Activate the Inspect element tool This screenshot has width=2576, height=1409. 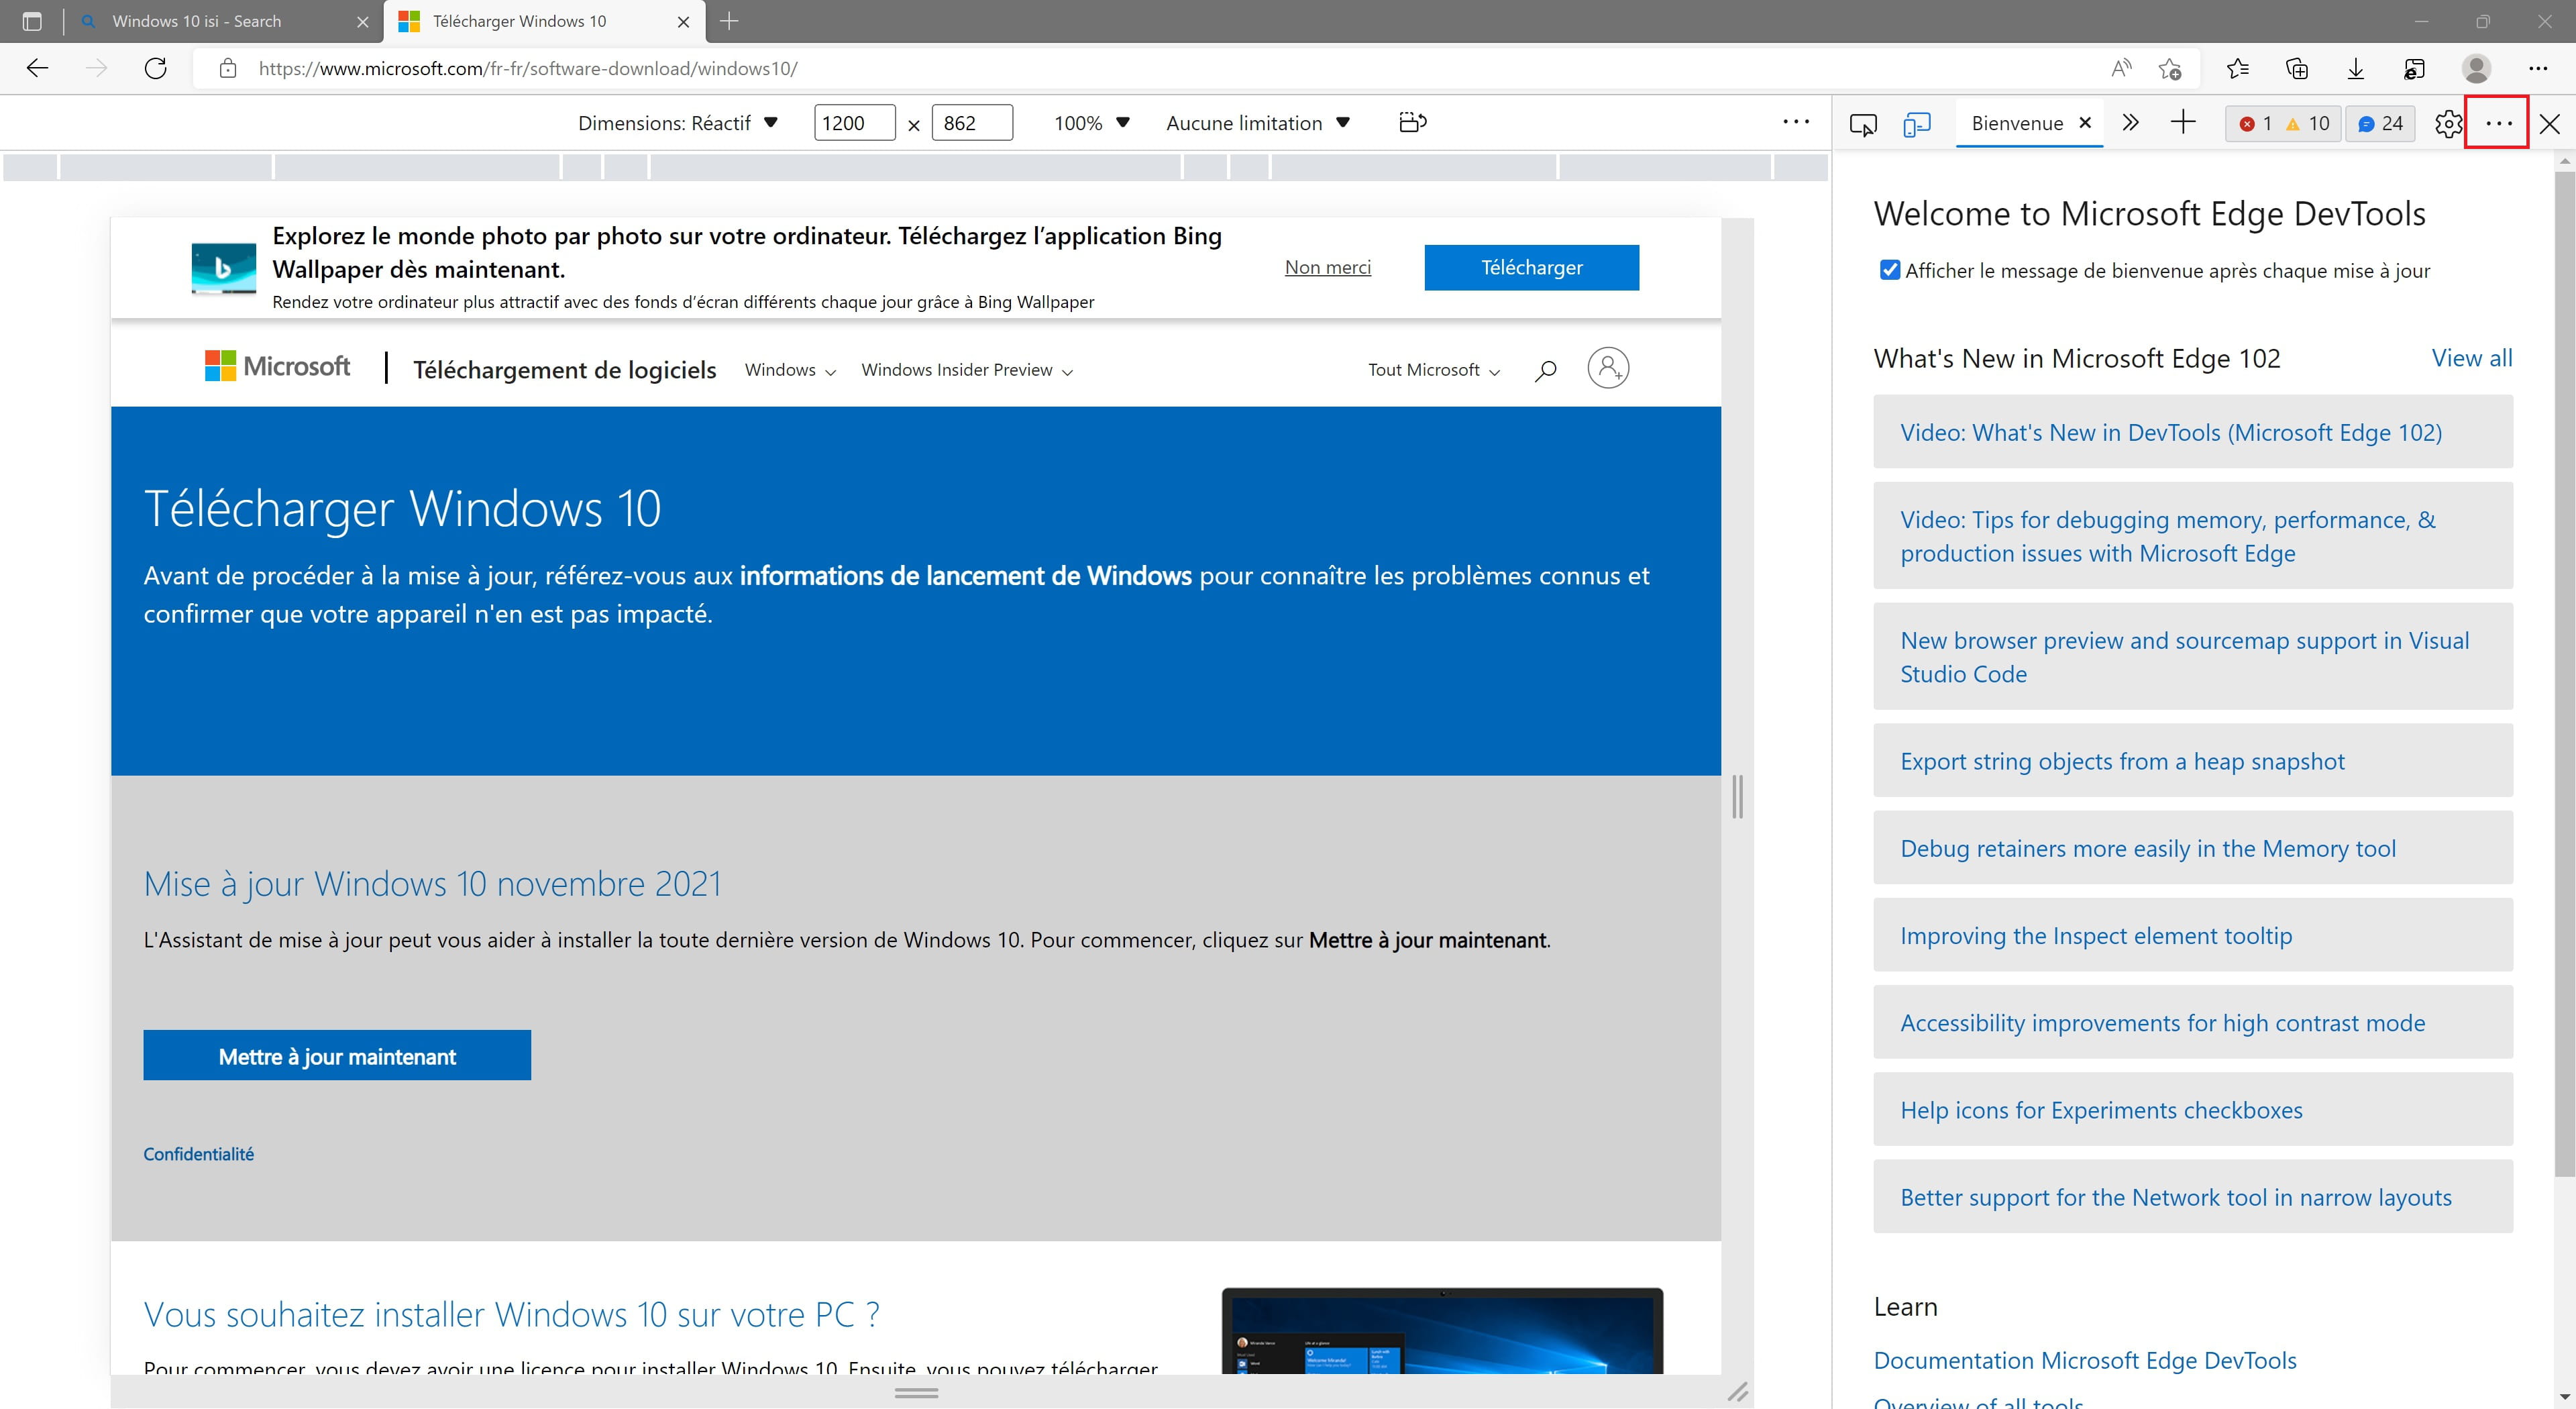(1863, 124)
